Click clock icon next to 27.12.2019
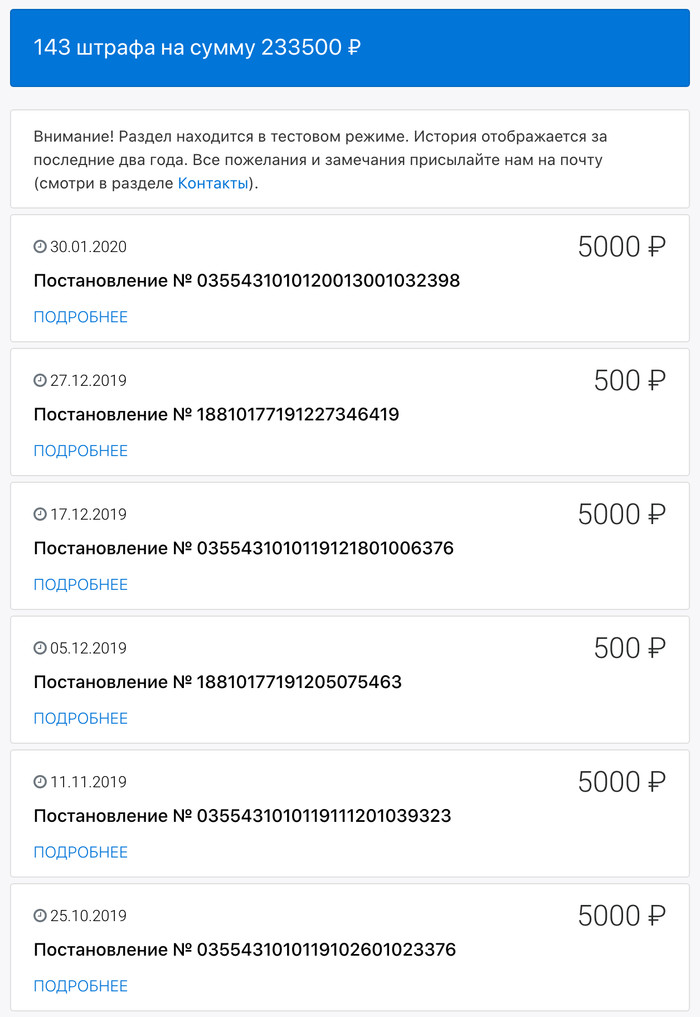This screenshot has width=700, height=1017. coord(40,381)
